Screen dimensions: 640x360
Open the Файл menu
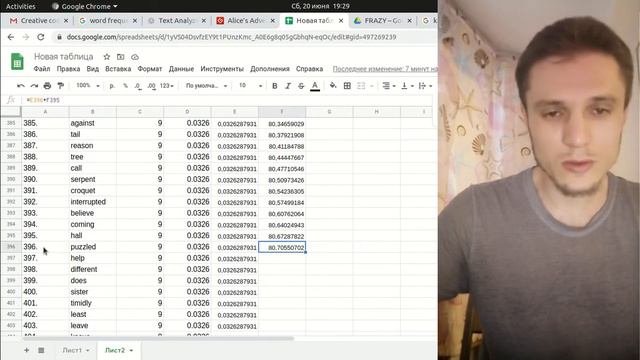(x=42, y=69)
